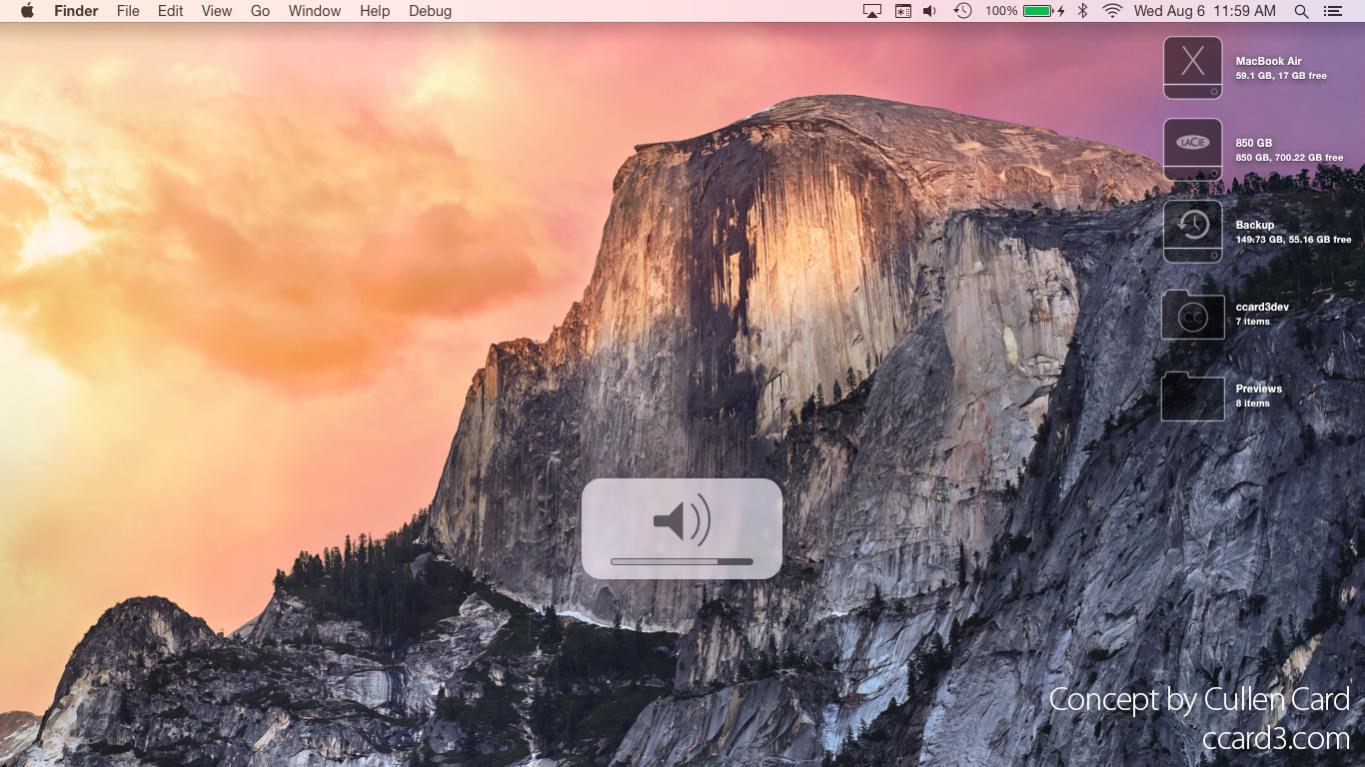Image resolution: width=1365 pixels, height=767 pixels.
Task: Open Spotlight search magnifier icon
Action: coord(1301,11)
